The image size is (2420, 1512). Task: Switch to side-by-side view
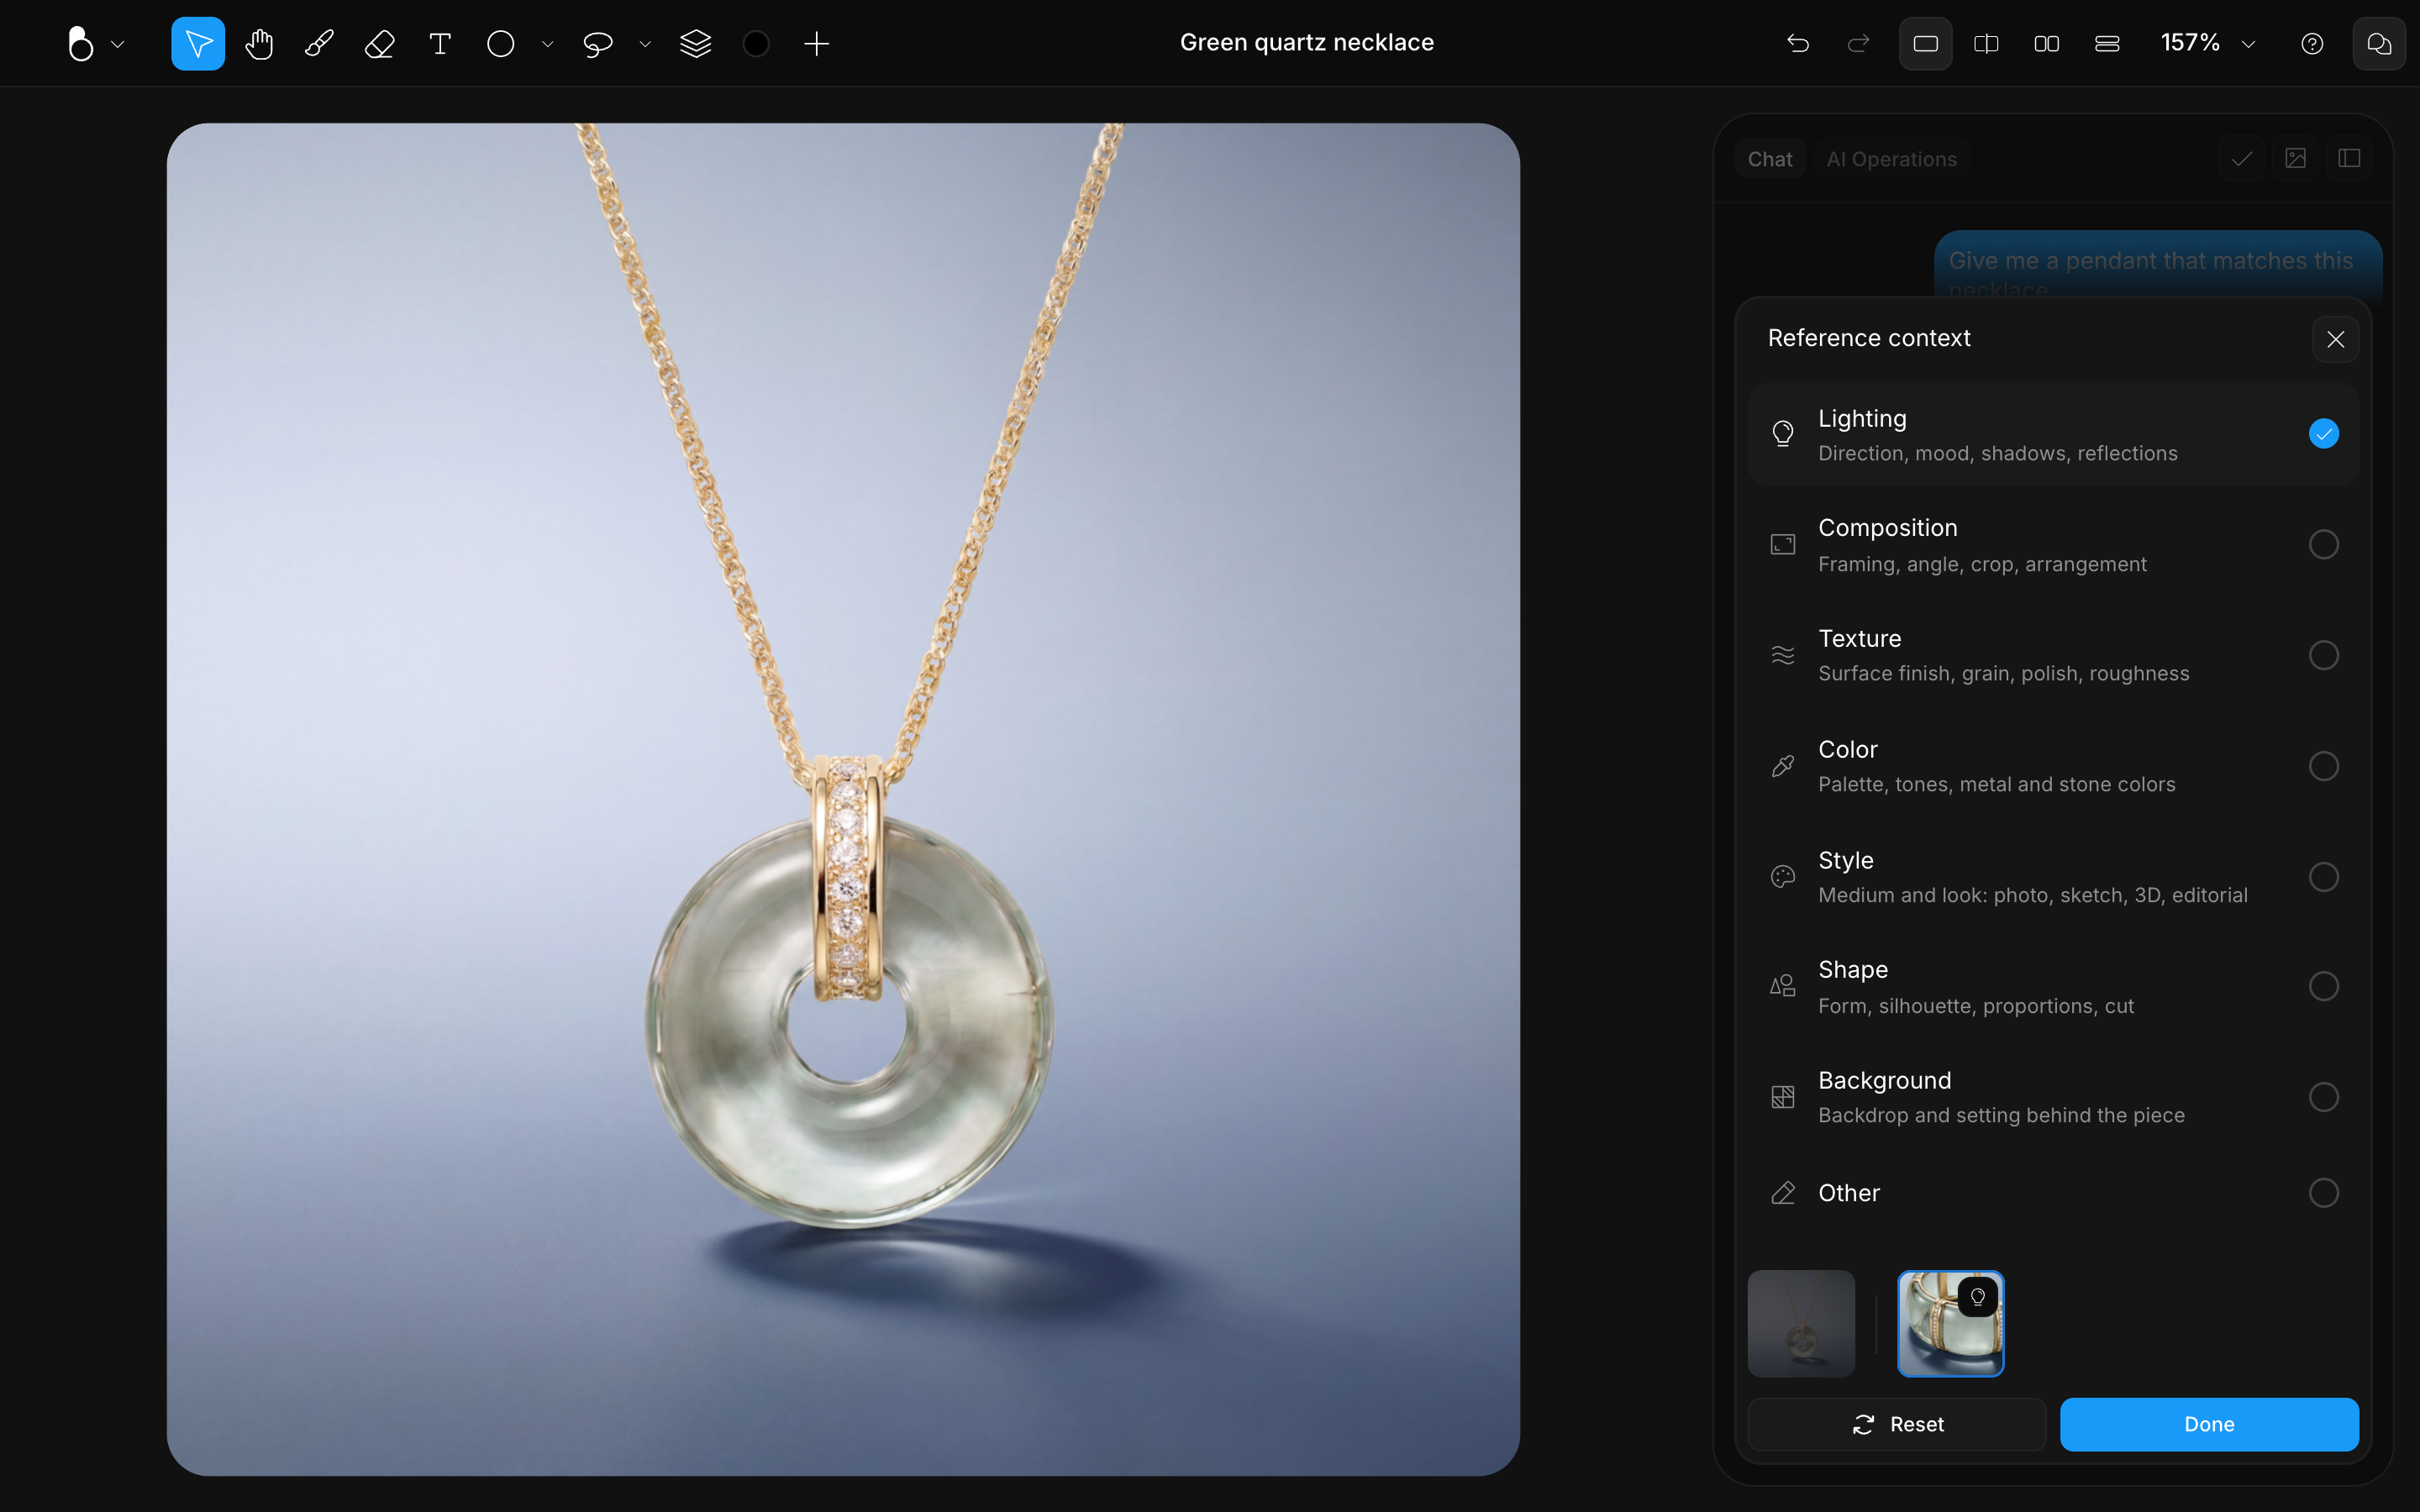point(2047,44)
